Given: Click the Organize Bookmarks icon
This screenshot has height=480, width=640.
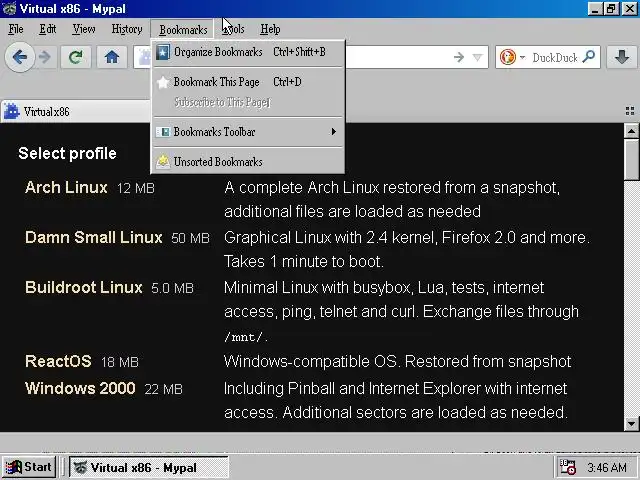Looking at the screenshot, I should coord(163,52).
